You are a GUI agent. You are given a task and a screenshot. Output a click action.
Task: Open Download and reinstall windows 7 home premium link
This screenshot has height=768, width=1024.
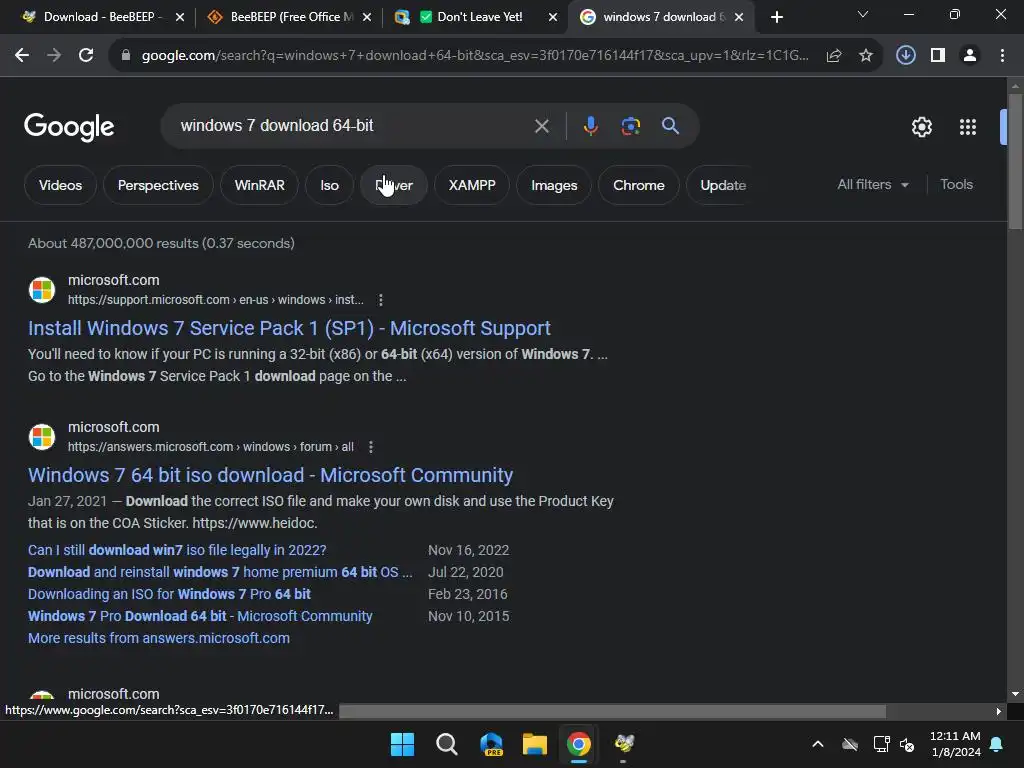(x=220, y=572)
